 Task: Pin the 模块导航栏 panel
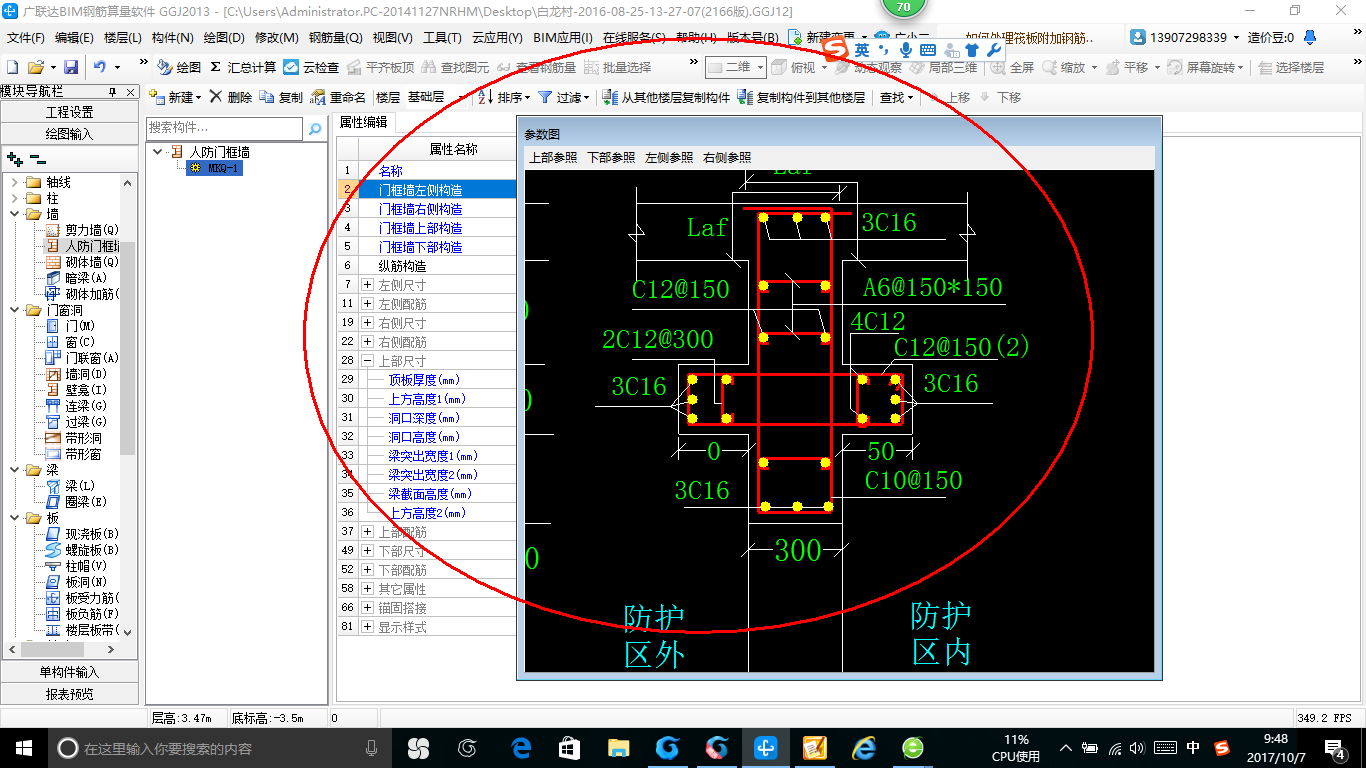pos(113,92)
